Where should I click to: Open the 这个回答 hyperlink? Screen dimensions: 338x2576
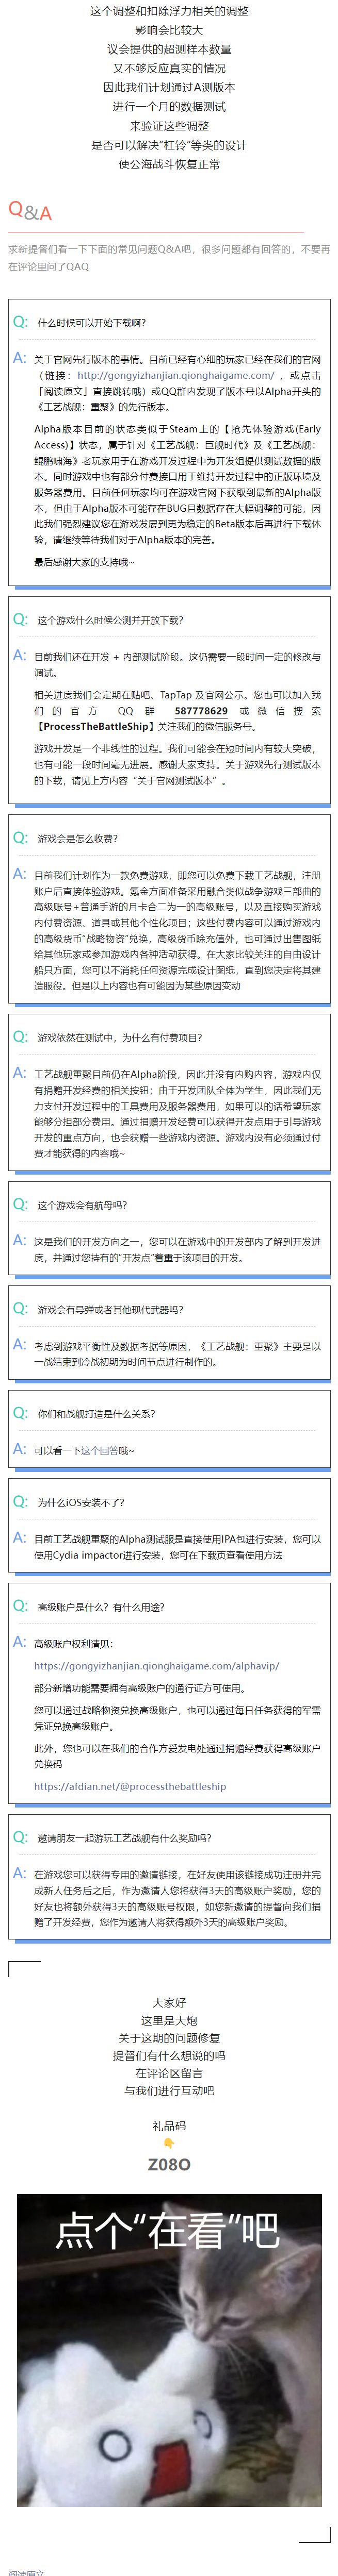click(x=97, y=1450)
